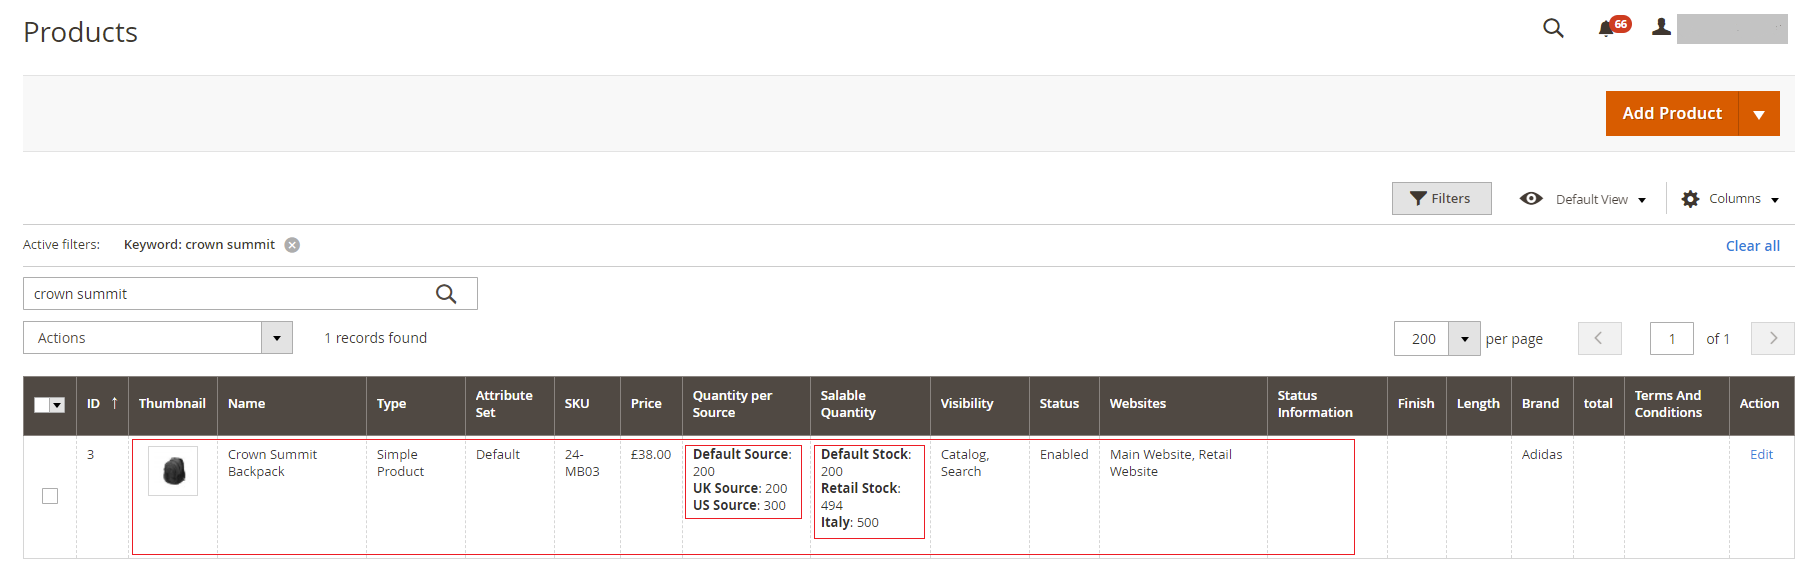Click the magnifier search icon in header
The width and height of the screenshot is (1814, 582).
[x=1552, y=28]
